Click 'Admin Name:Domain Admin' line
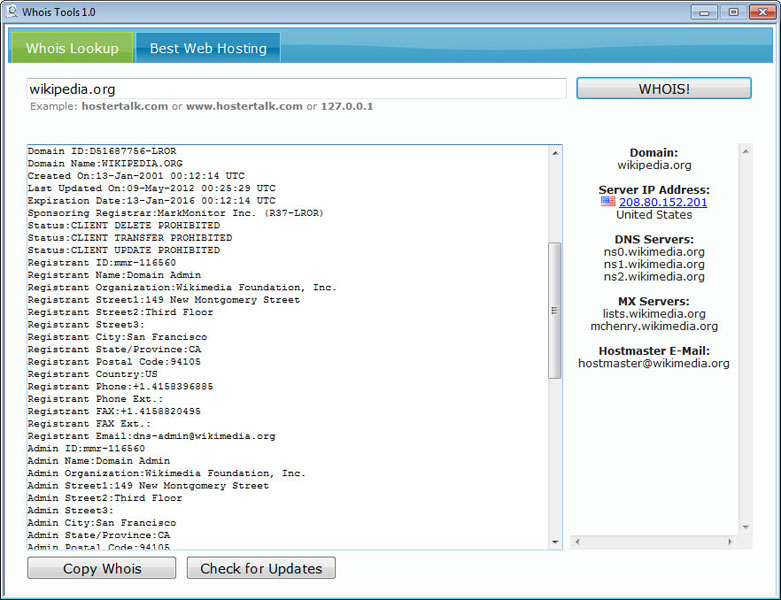This screenshot has height=600, width=781. 99,461
